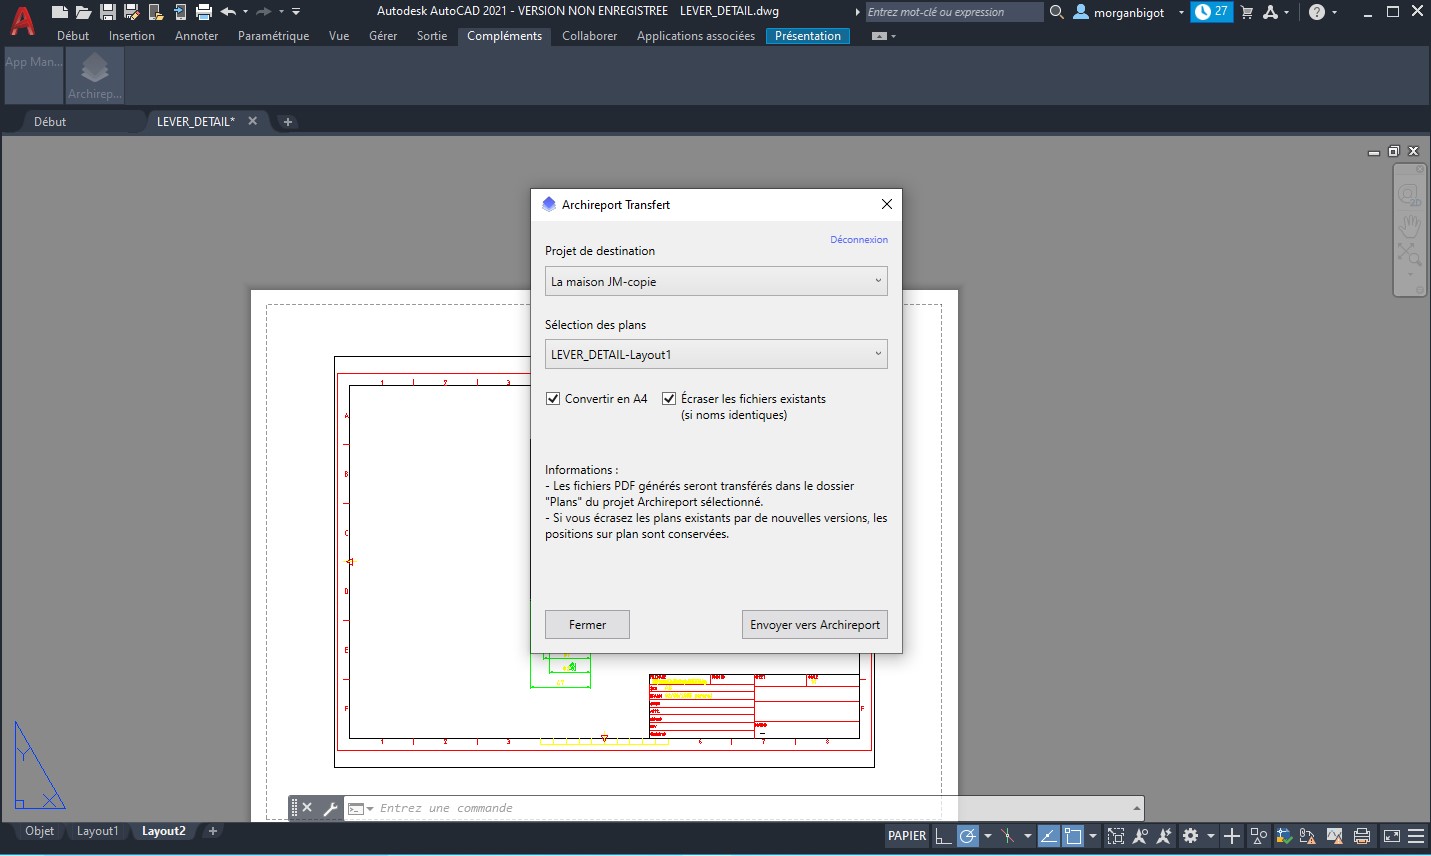Screen dimensions: 1431x856
Task: Expand workspace switching dropdown arrow
Action: [x=1210, y=836]
